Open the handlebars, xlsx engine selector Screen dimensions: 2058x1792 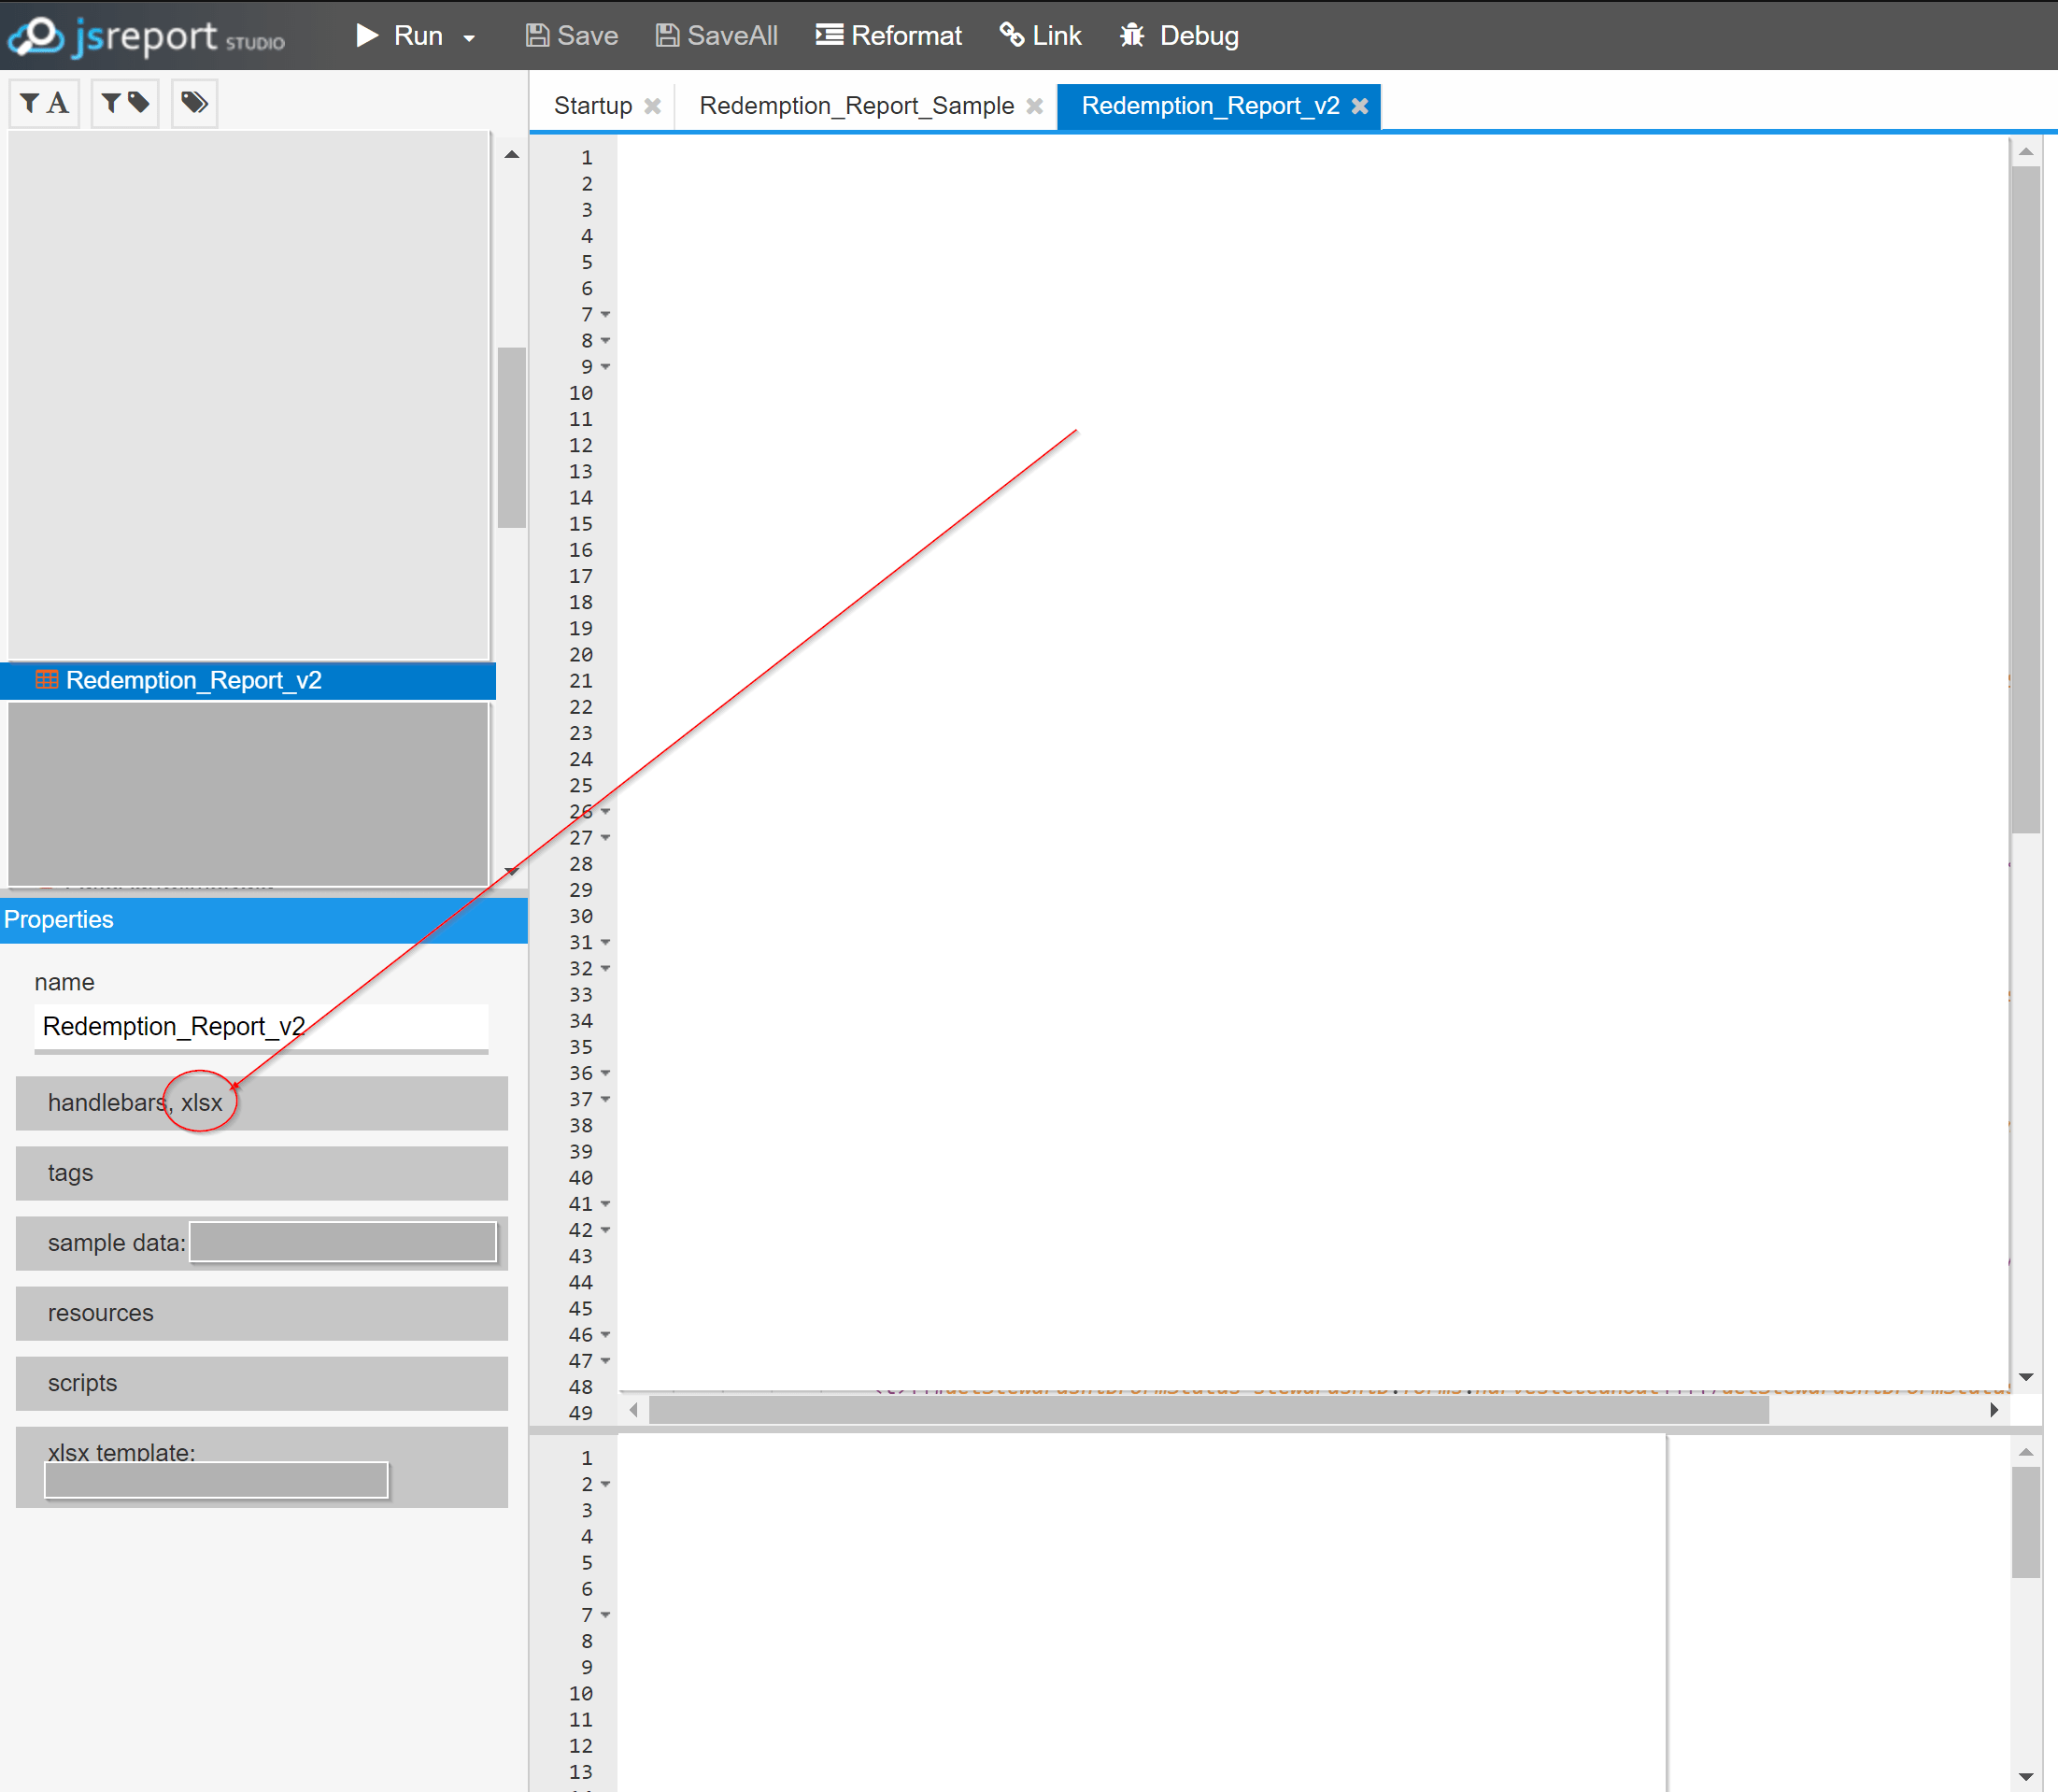click(x=261, y=1103)
